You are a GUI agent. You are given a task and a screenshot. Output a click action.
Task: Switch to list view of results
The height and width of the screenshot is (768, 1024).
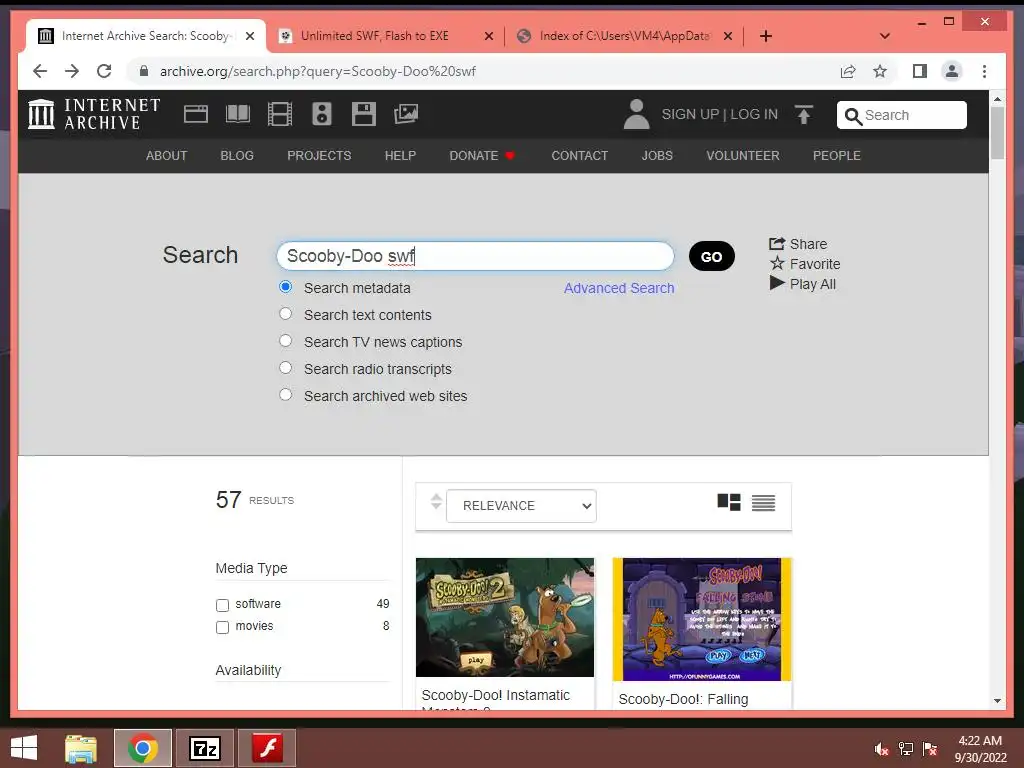(763, 503)
